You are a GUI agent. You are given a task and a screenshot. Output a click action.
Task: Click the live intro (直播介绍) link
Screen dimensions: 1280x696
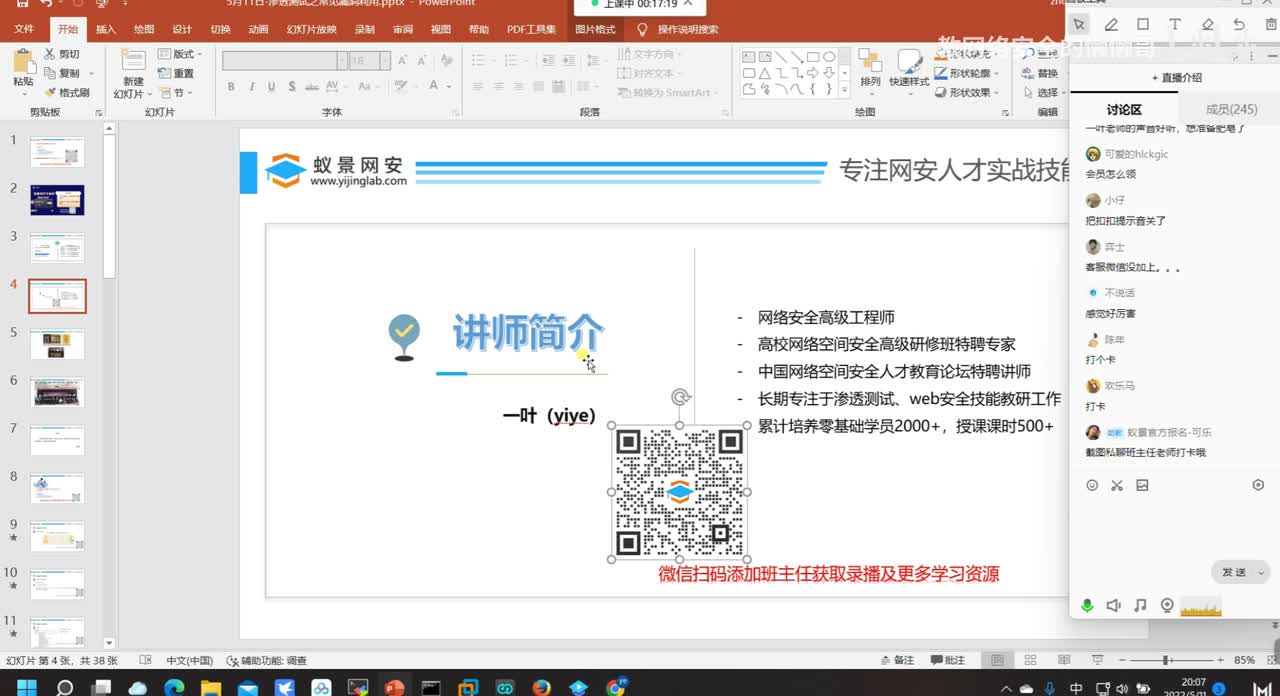pos(1177,77)
